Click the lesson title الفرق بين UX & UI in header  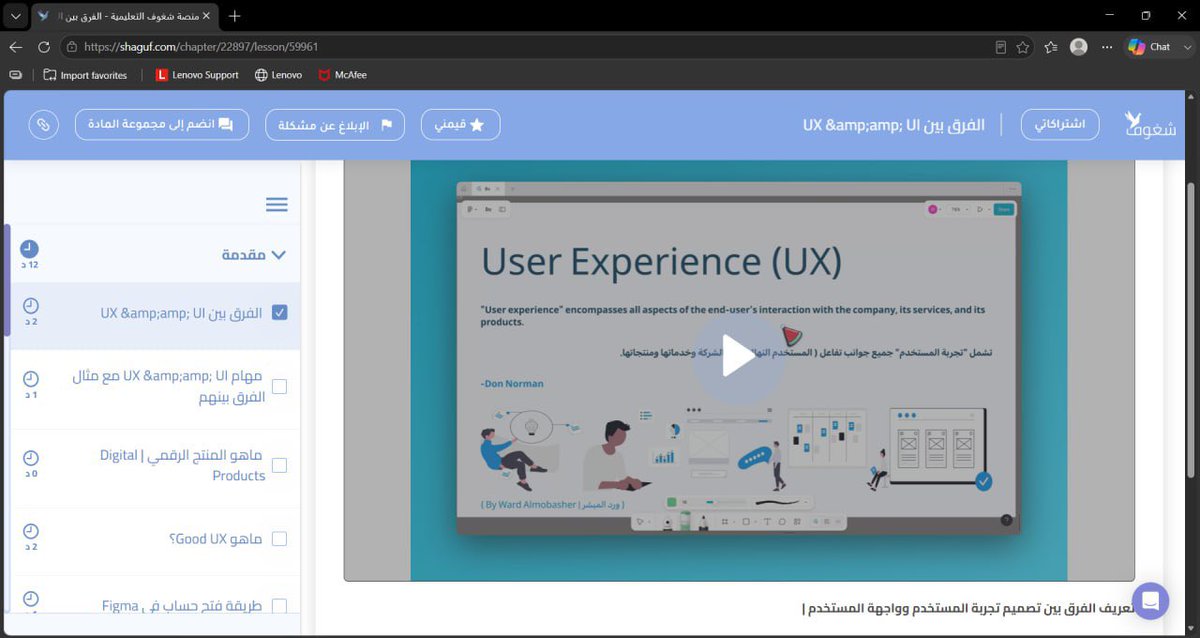(894, 125)
